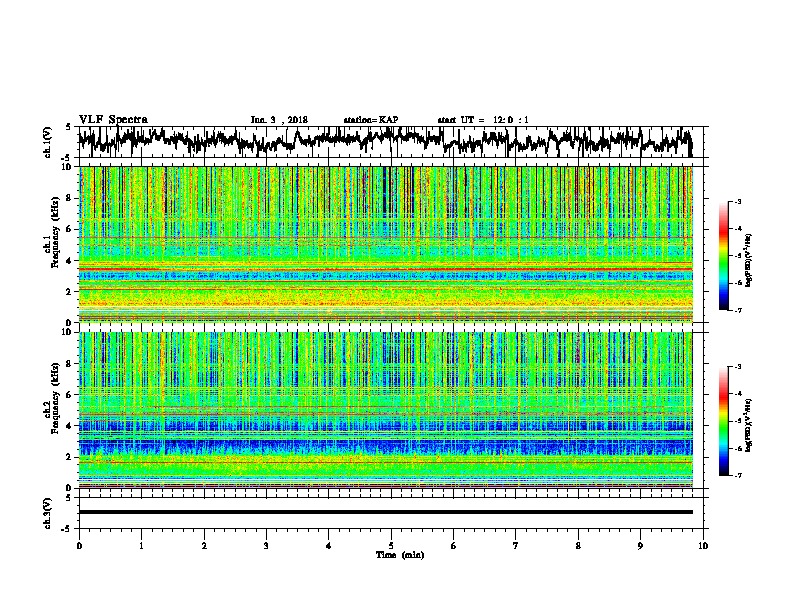Click the "1" tick label on time axis
The width and height of the screenshot is (792, 612).
pyautogui.click(x=141, y=546)
